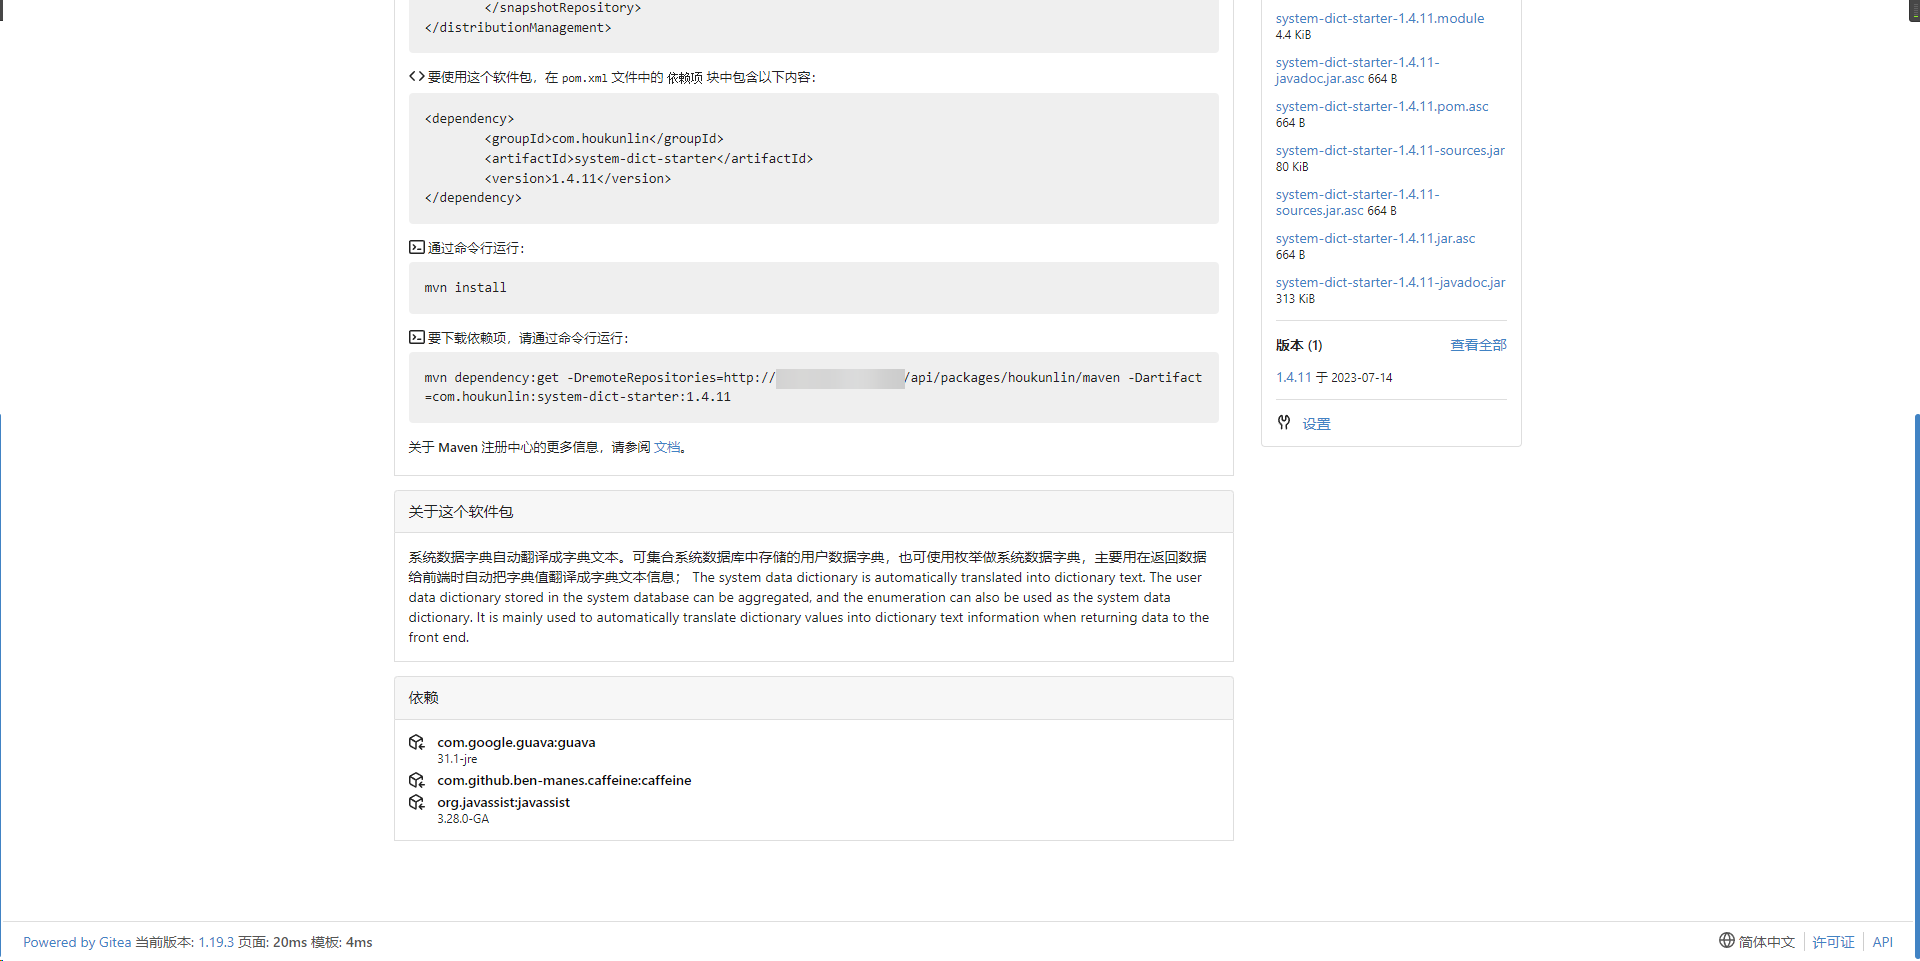Click the terminal icon beside 要下载依赖项
Viewport: 1920px width, 961px height.
416,337
